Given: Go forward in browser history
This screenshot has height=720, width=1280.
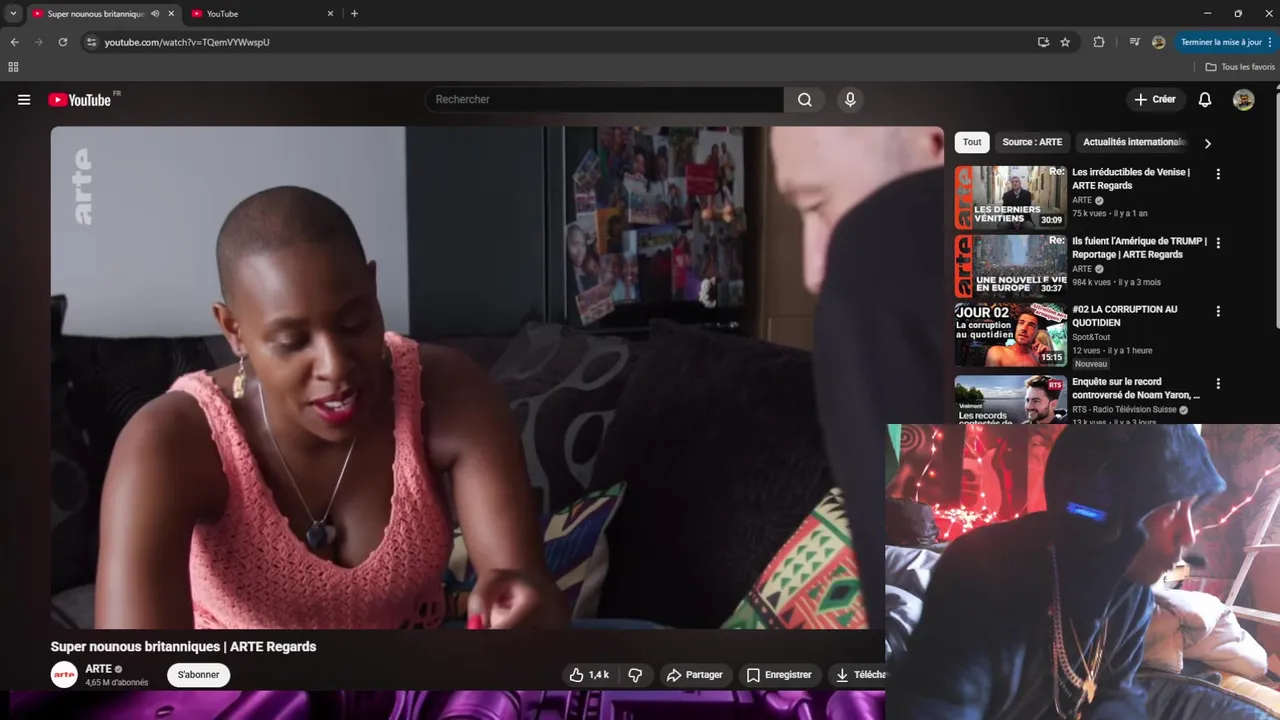Looking at the screenshot, I should tap(39, 42).
